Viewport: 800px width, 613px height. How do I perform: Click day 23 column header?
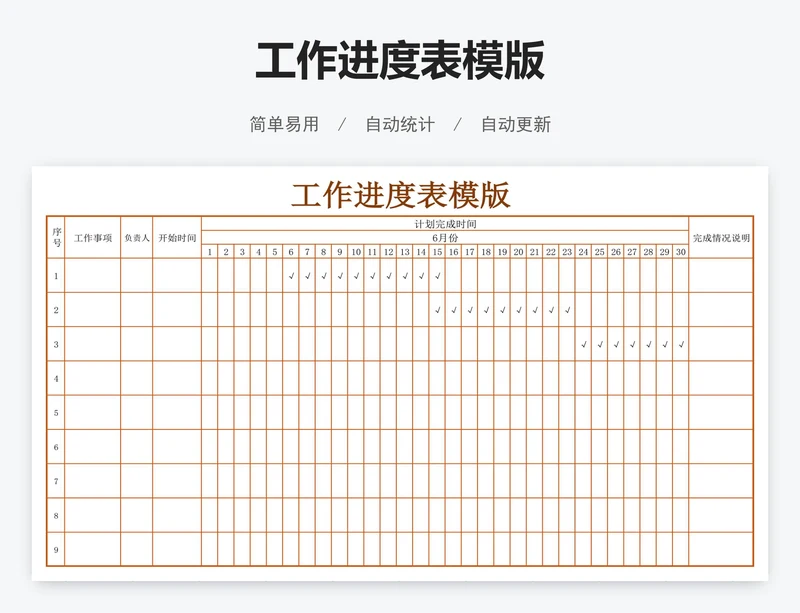[567, 252]
